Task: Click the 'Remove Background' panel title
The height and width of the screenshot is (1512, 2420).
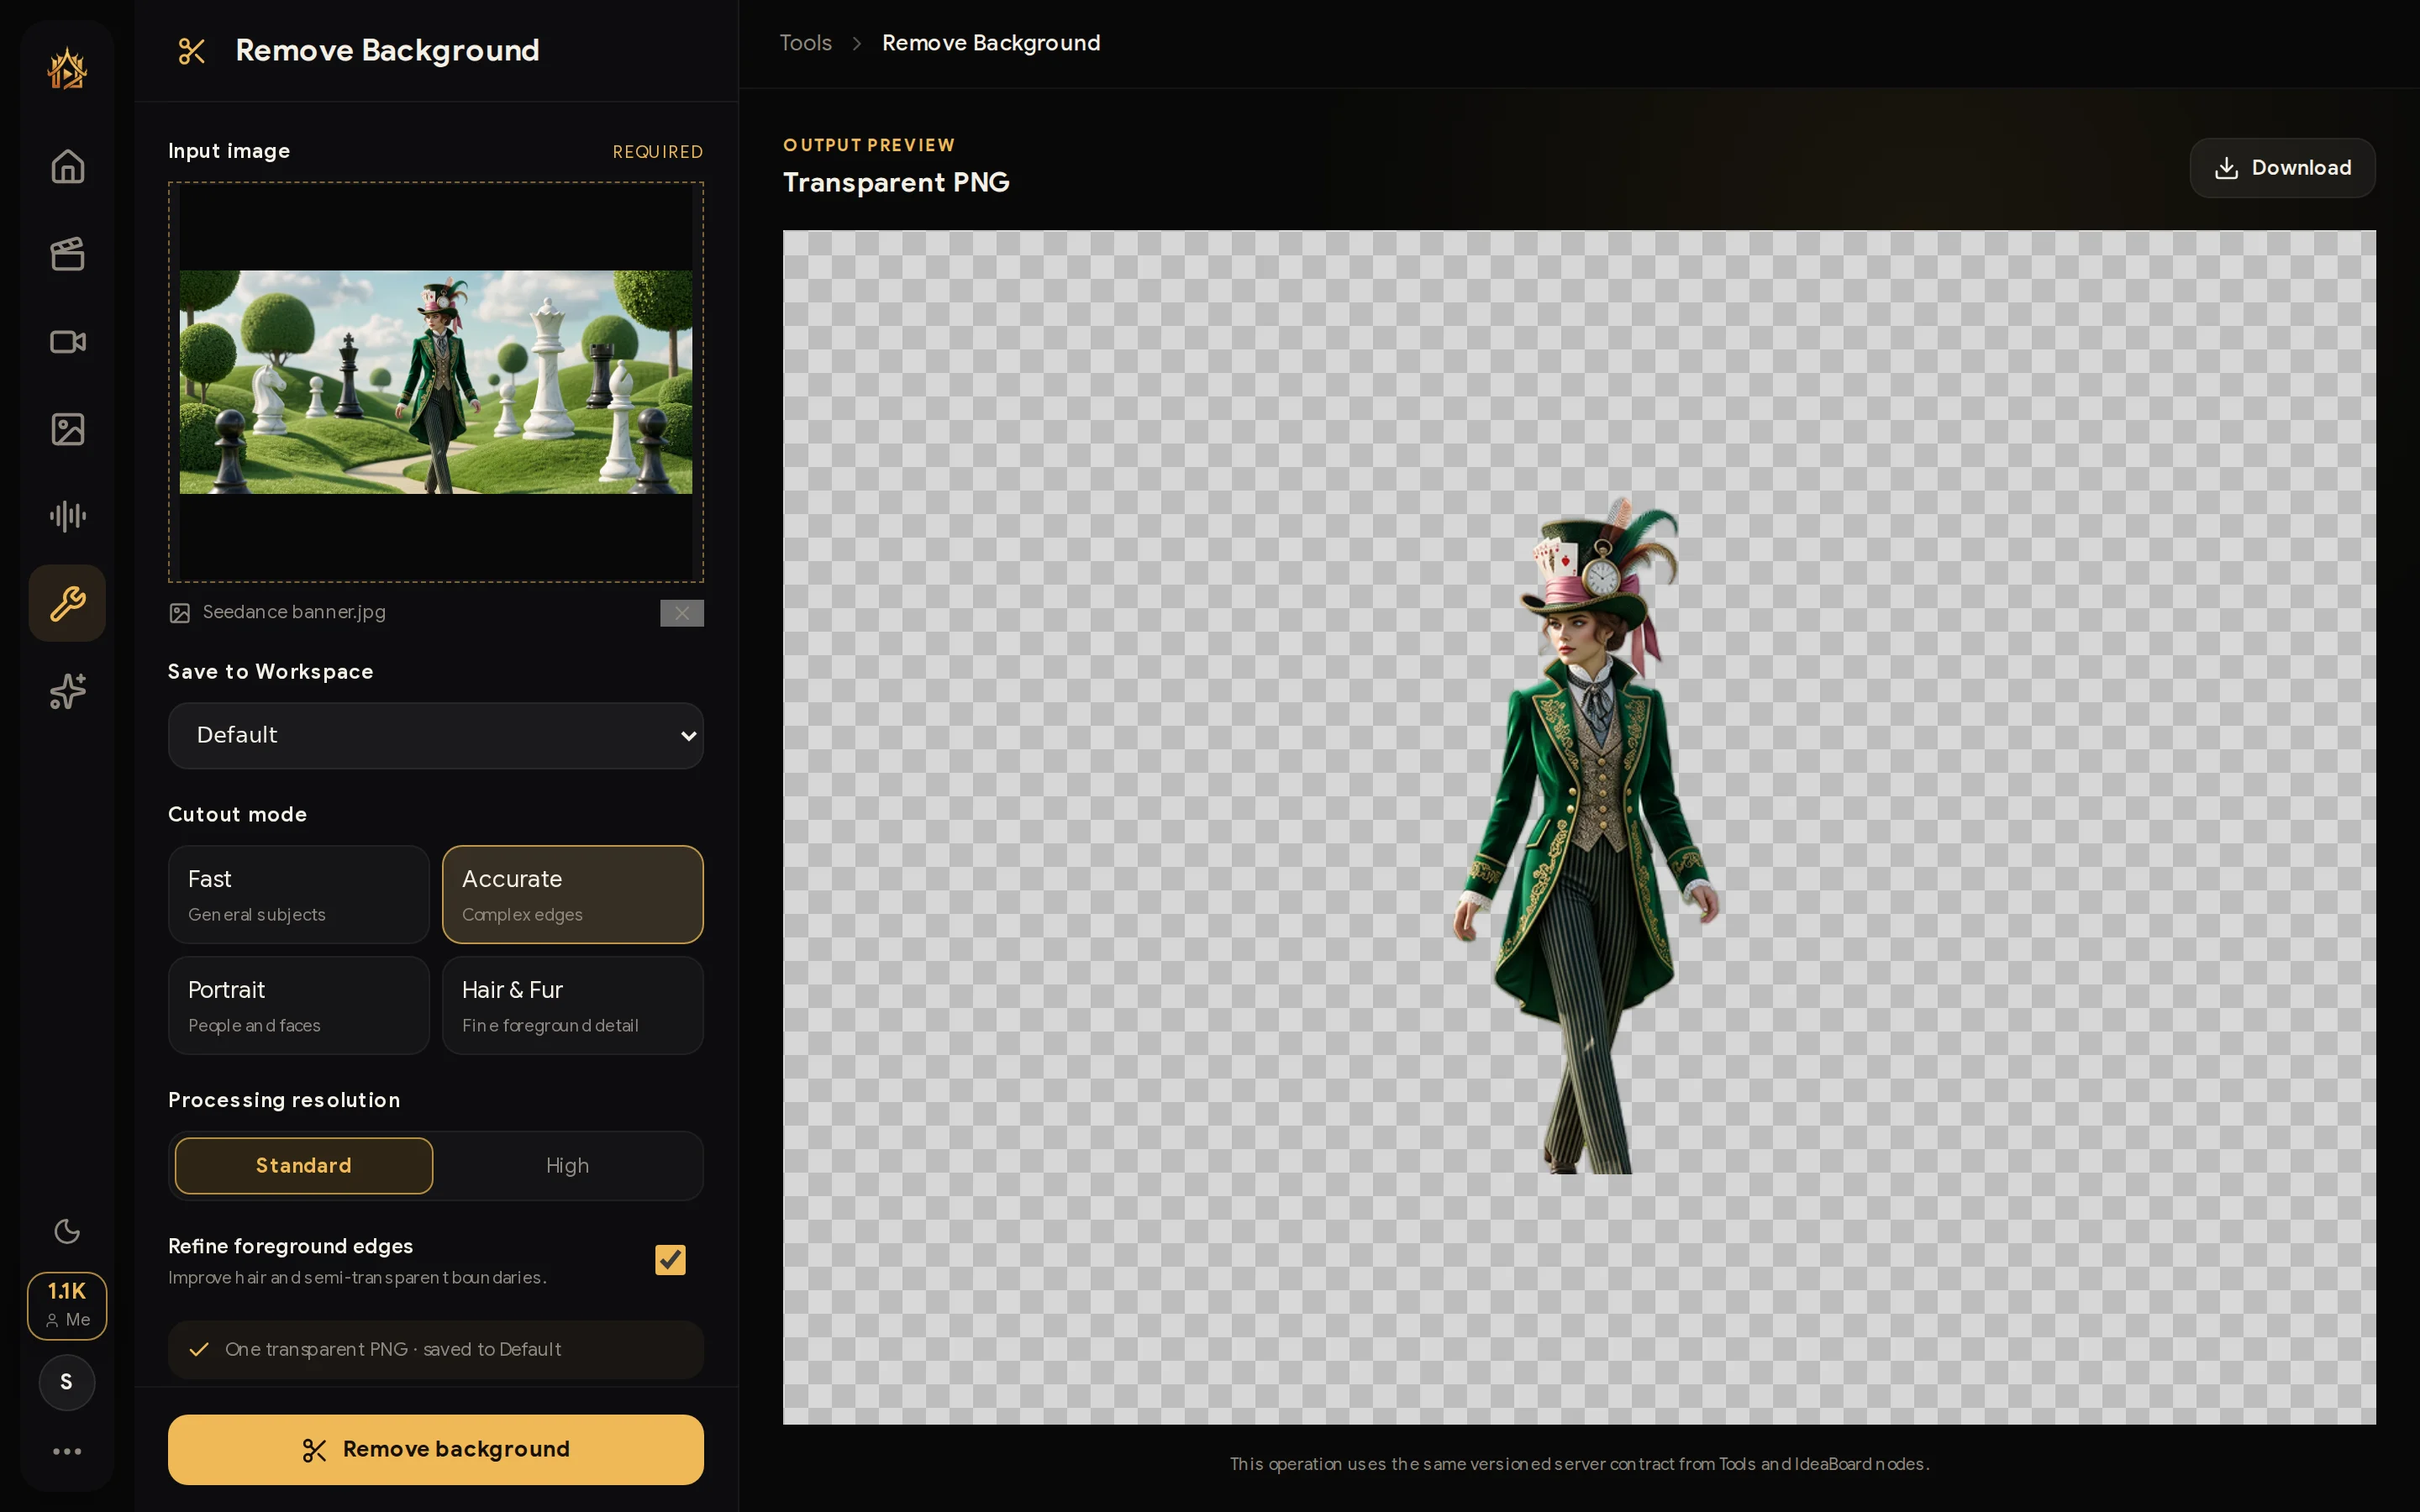Action: click(x=387, y=51)
